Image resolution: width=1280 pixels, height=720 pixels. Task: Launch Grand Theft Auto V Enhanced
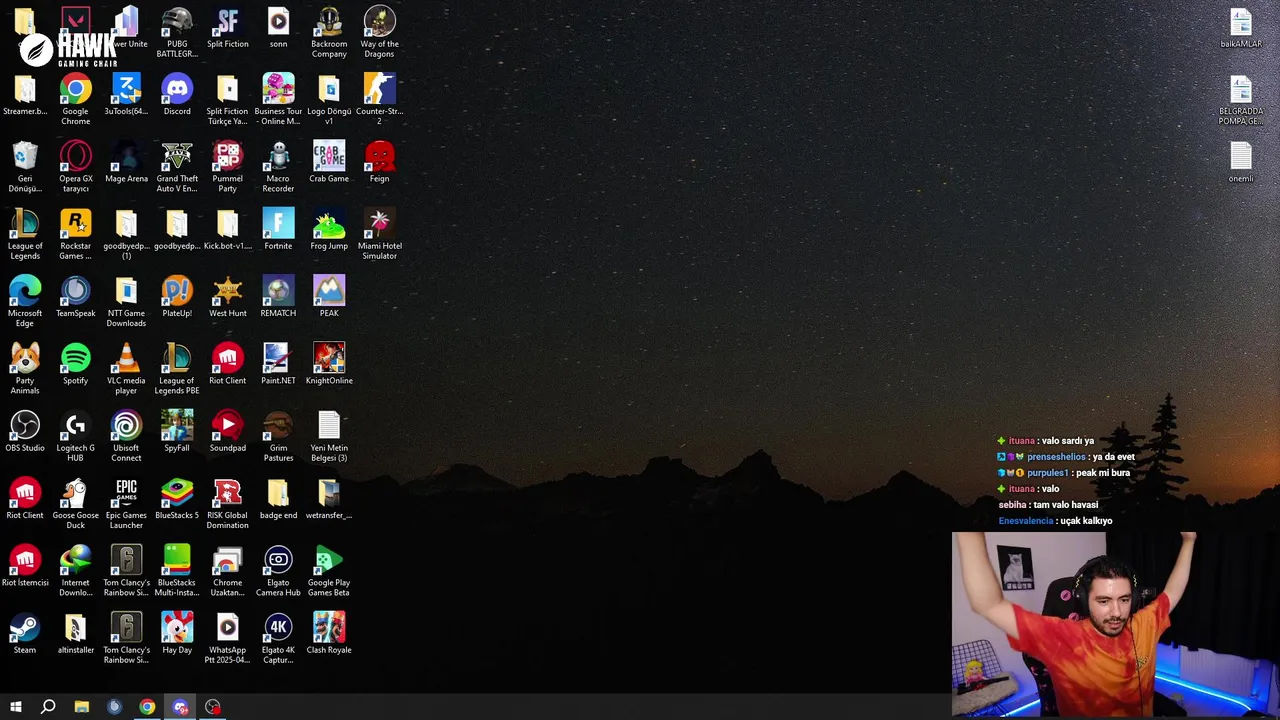177,158
